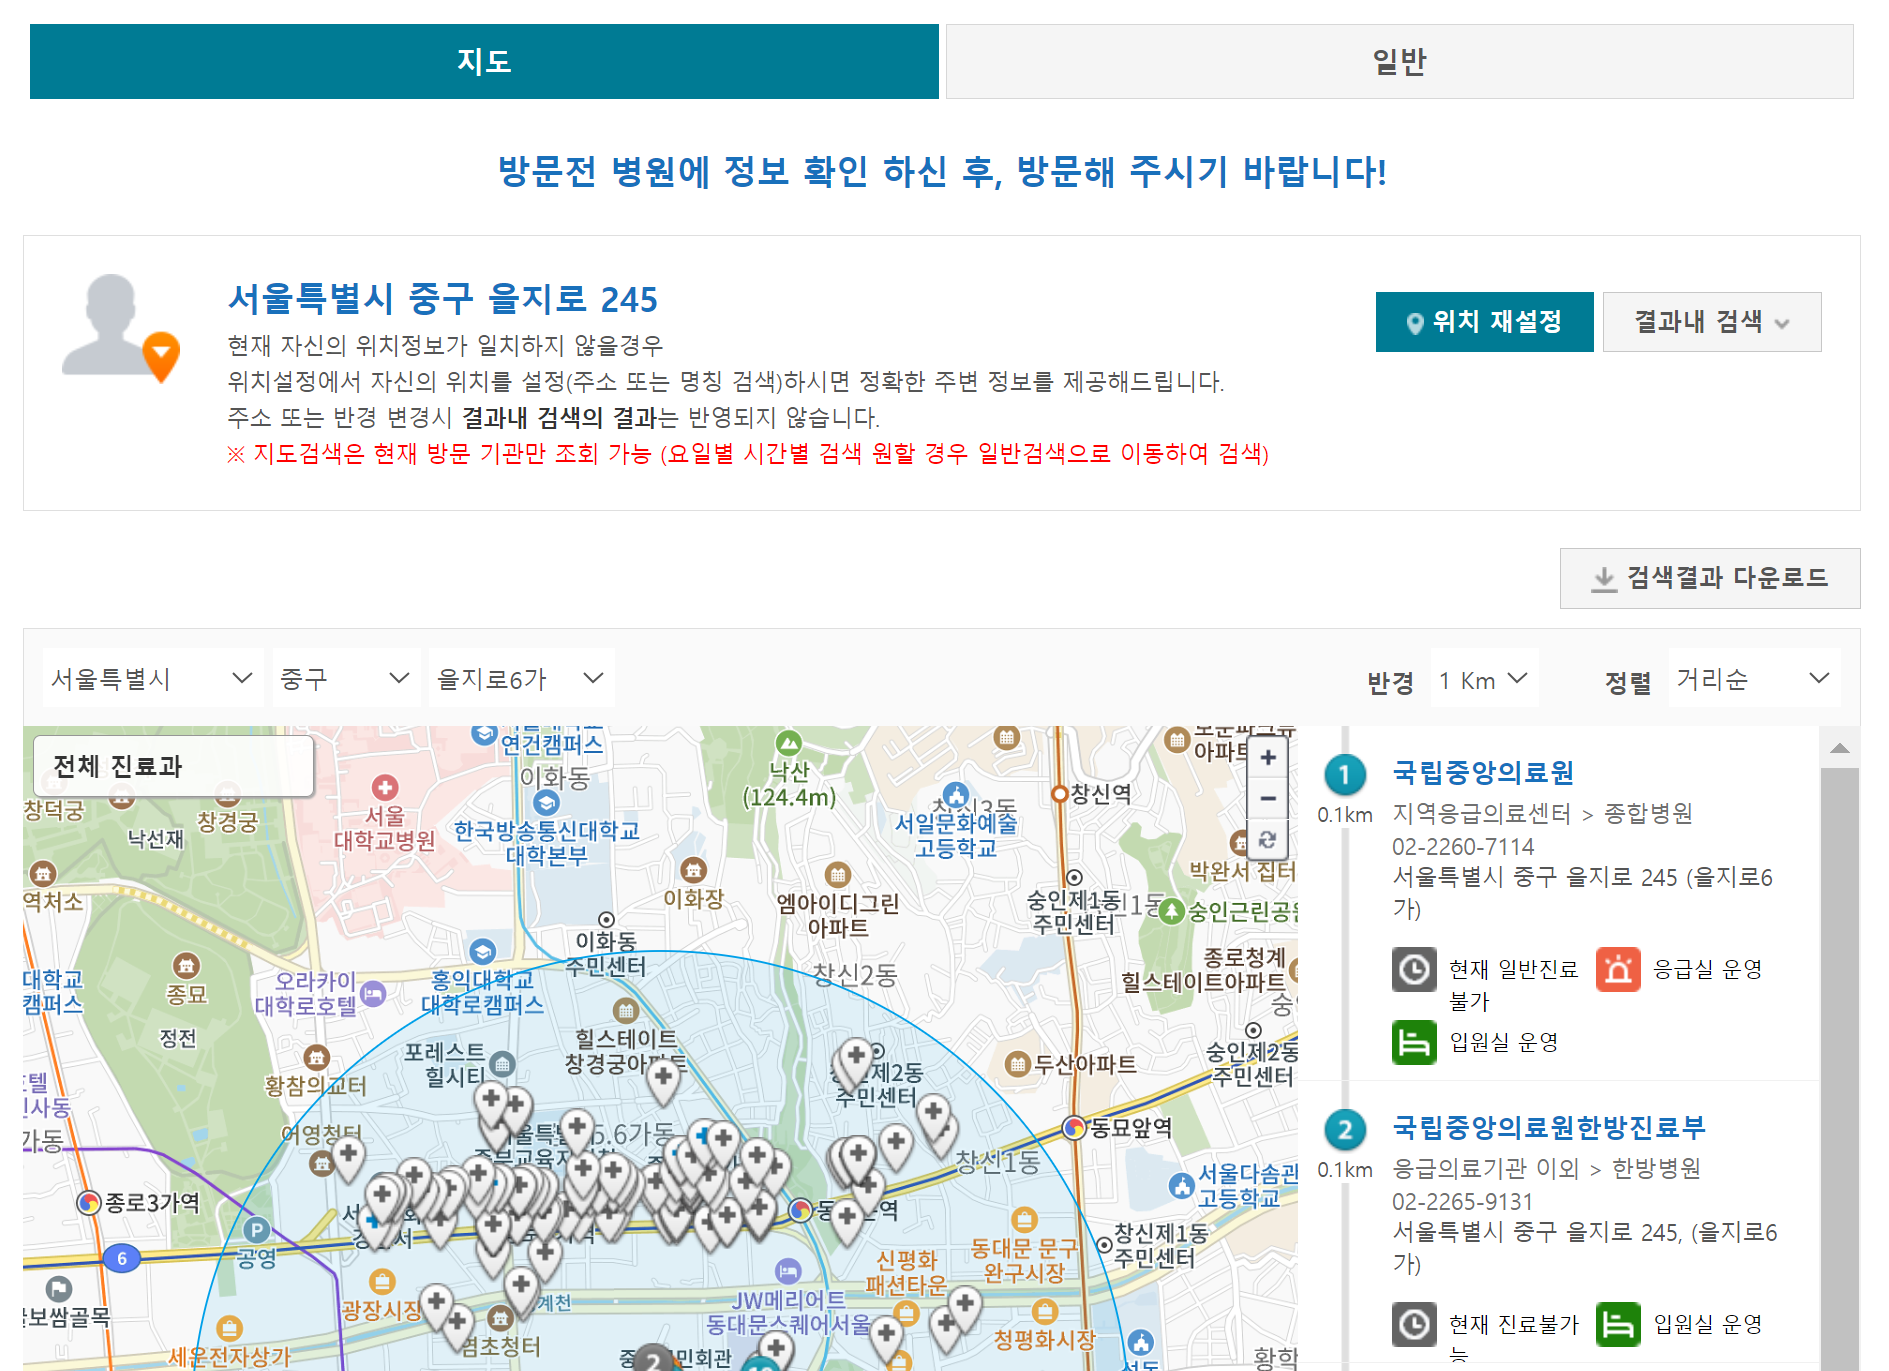Click the user location avatar icon
1889x1371 pixels.
121,328
